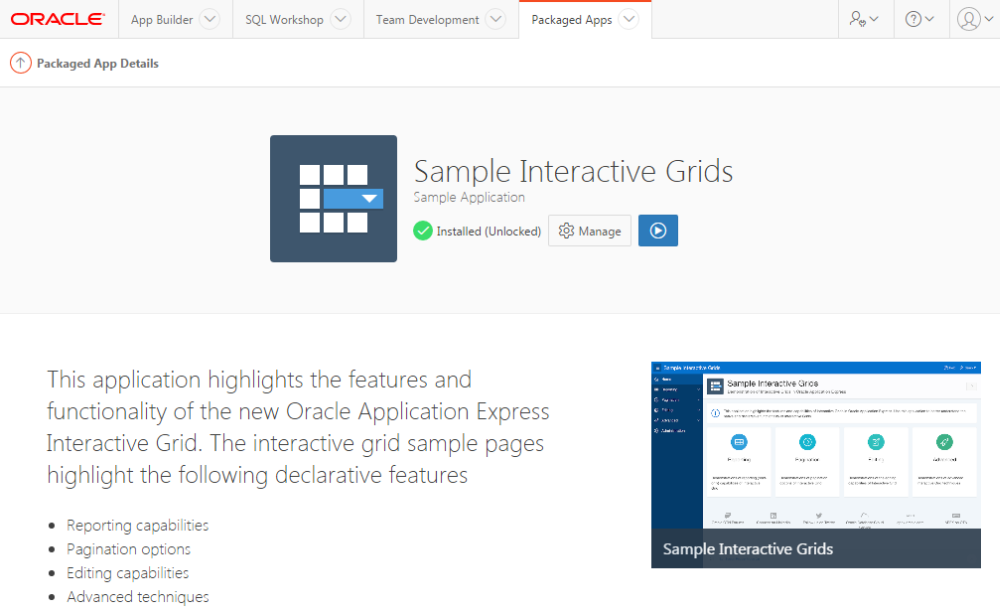
Task: Open the SQL Workshop tab
Action: tap(284, 20)
